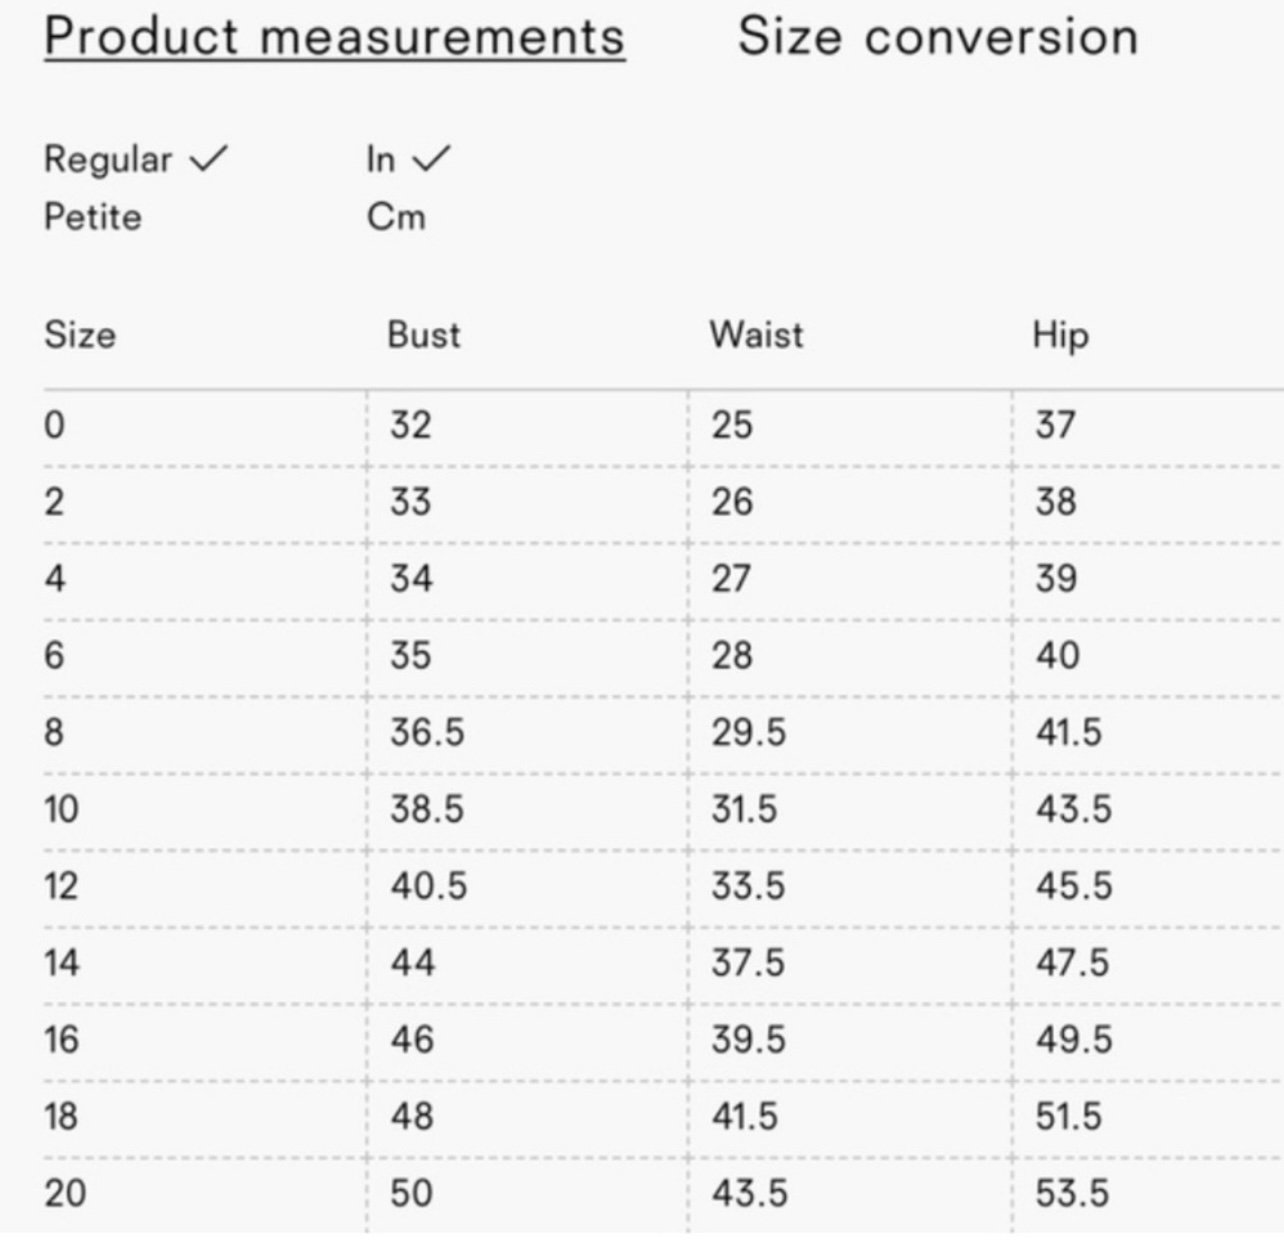Select the size 0 row label
1284x1252 pixels.
click(54, 425)
